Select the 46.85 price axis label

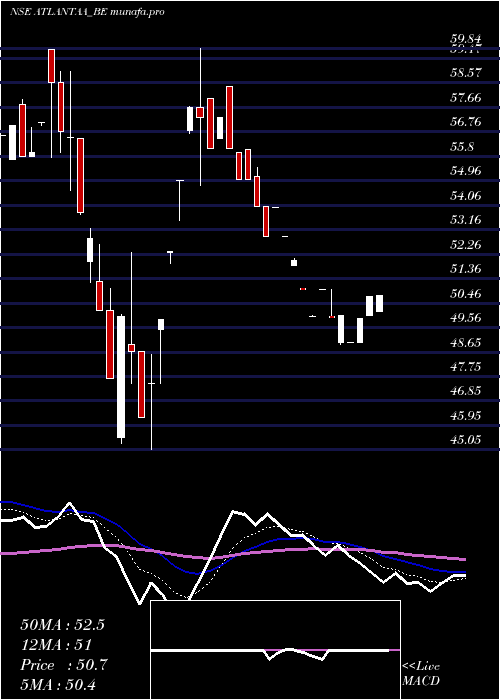pyautogui.click(x=466, y=392)
